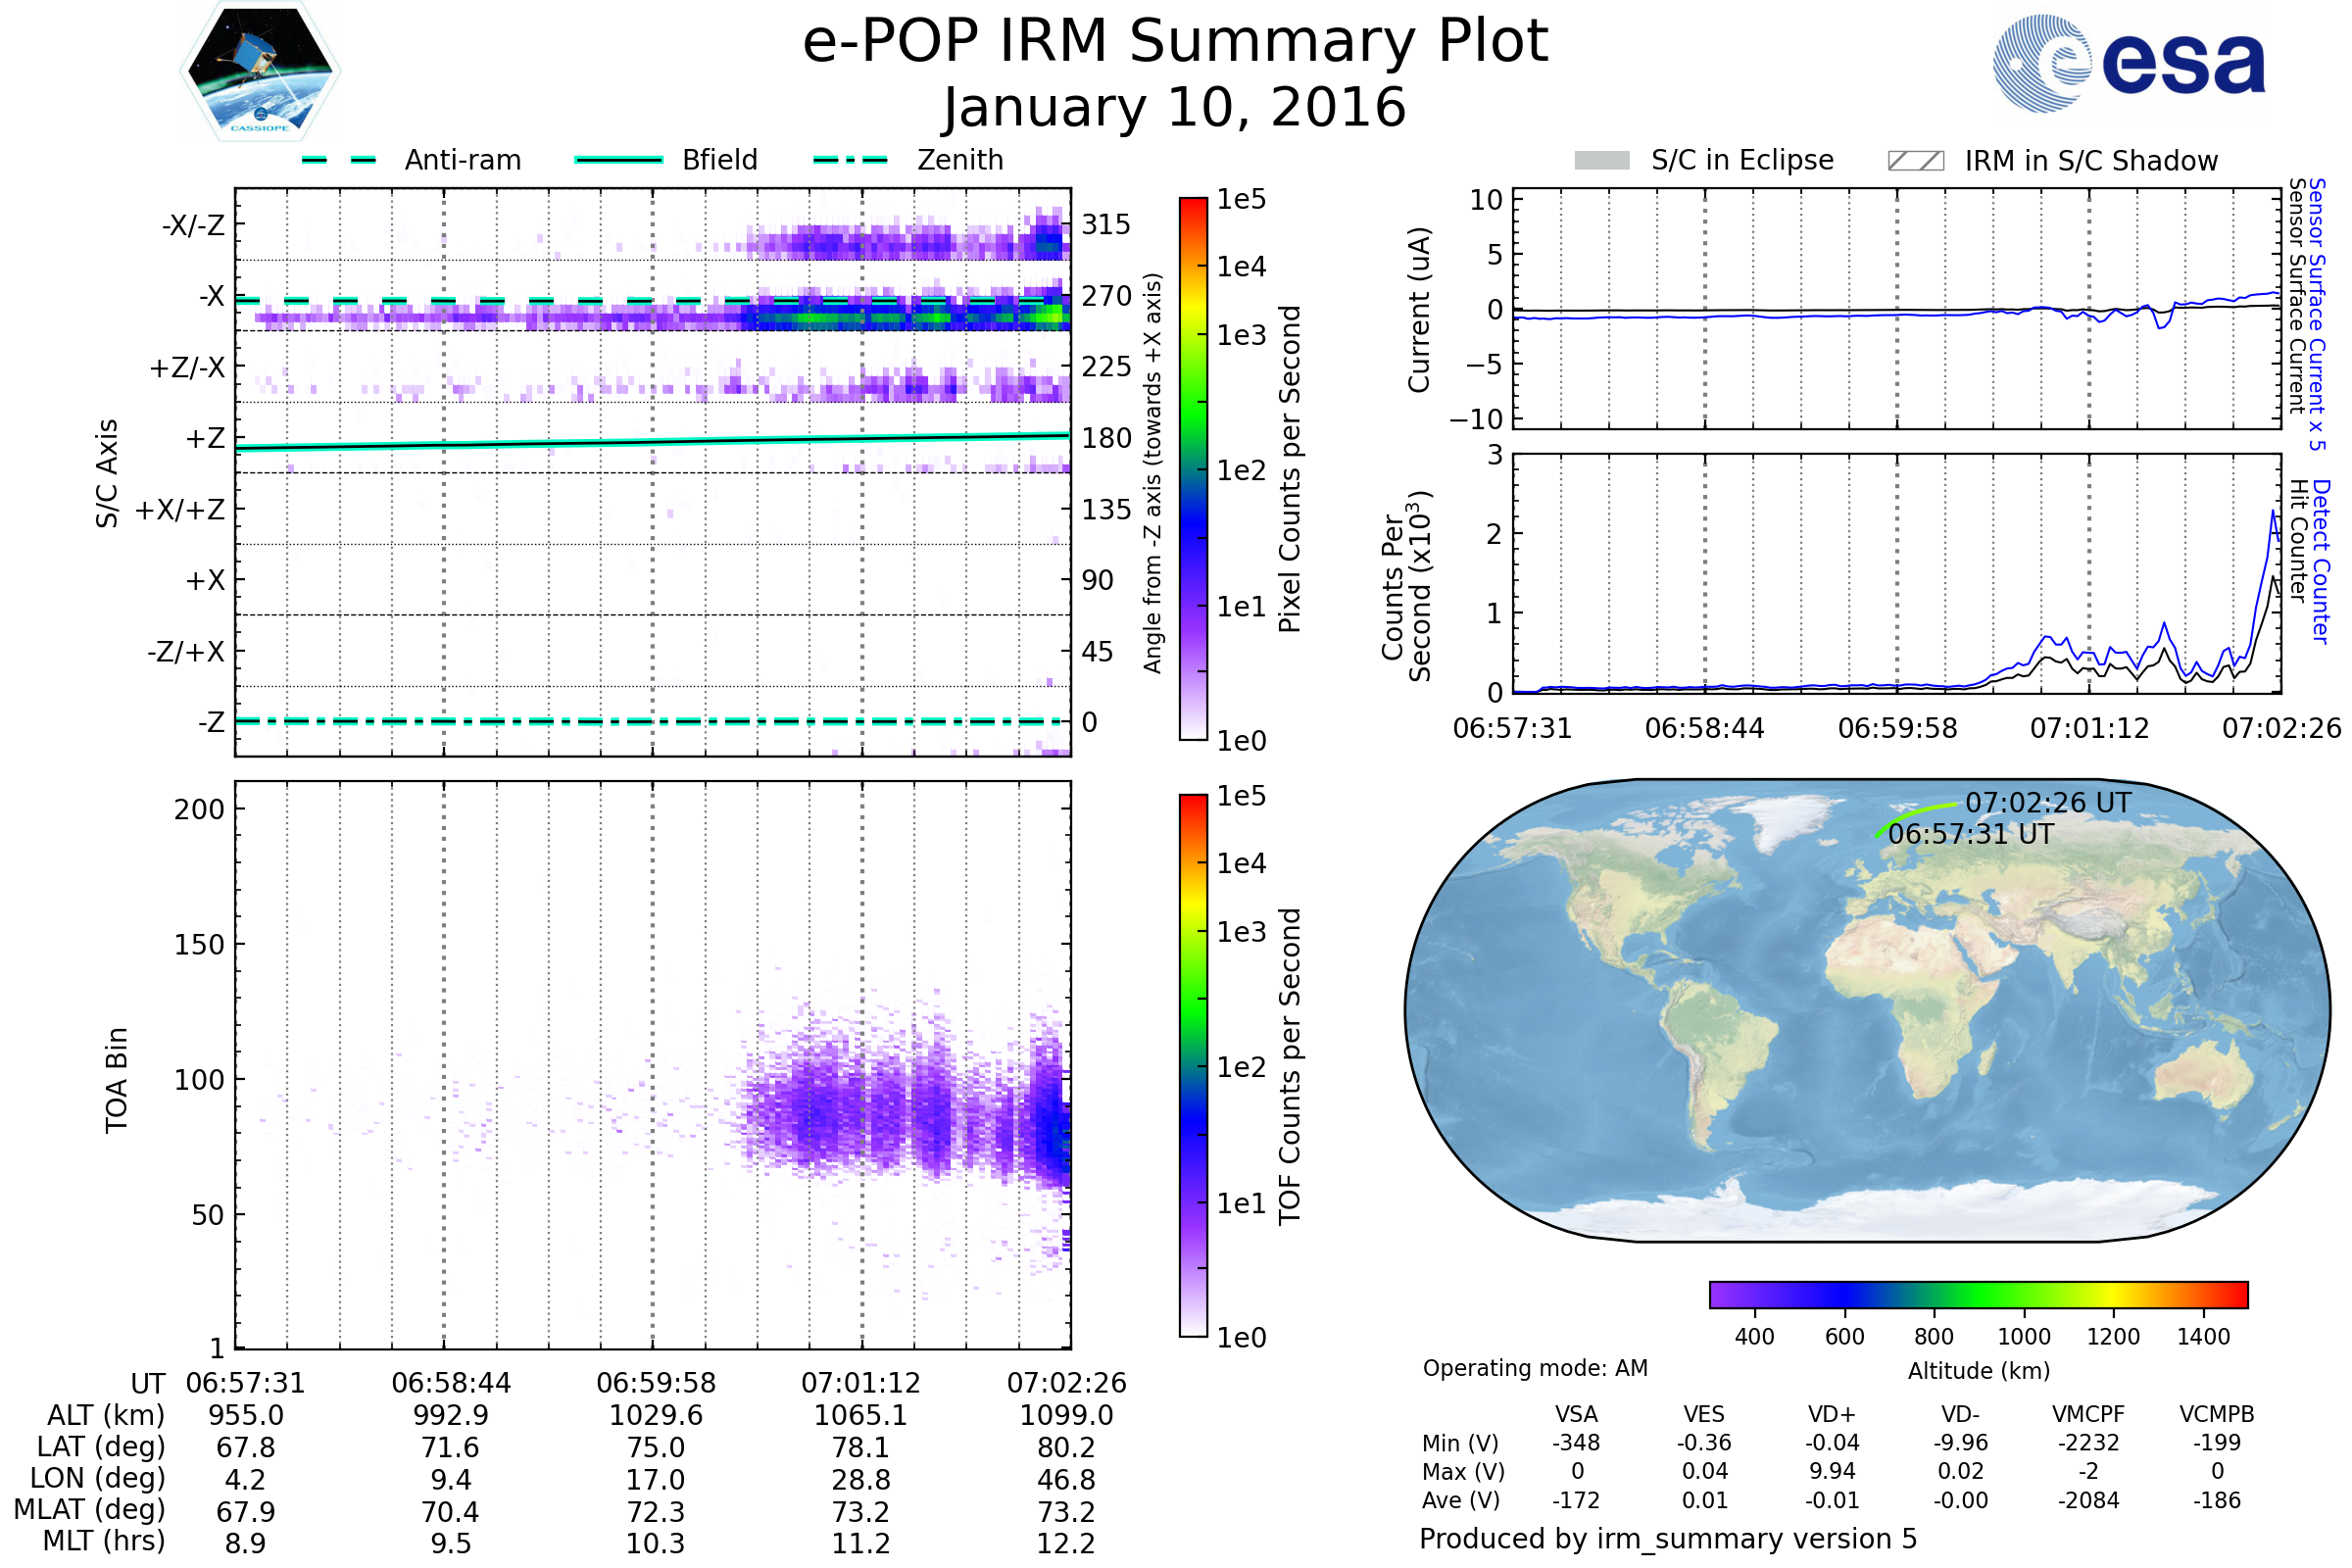2352x1568 pixels.
Task: Click the Bfield solid legend line
Action: click(x=618, y=160)
